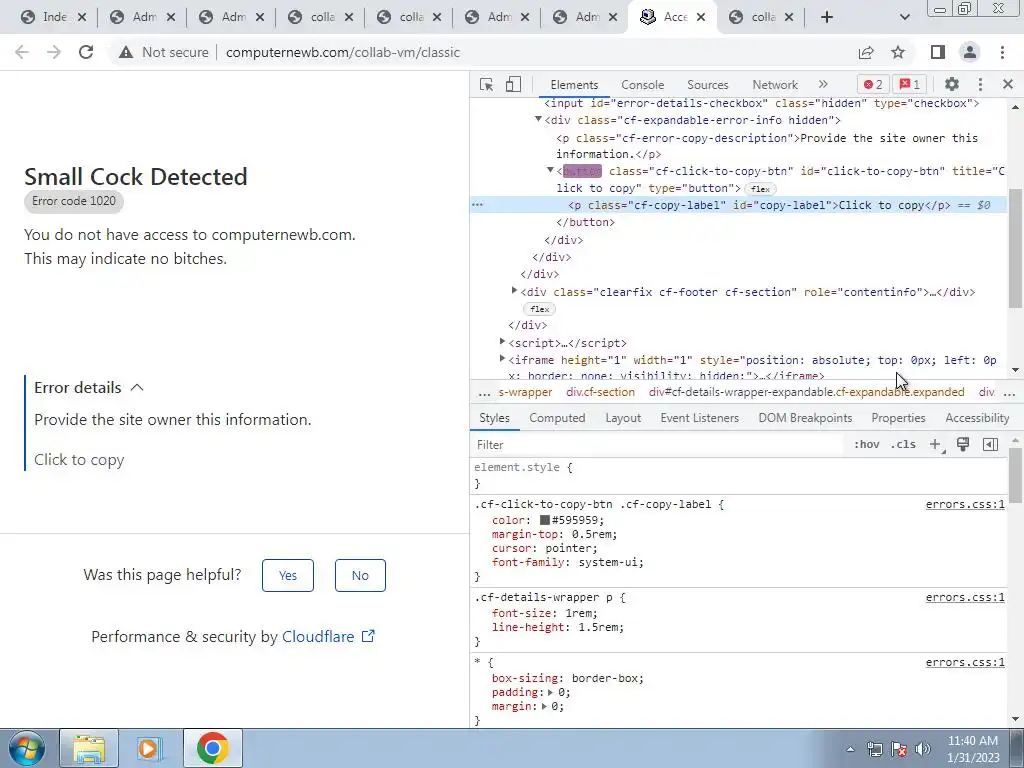Go forward with the browser forward arrow
Screen dimensions: 1024x768
54,52
